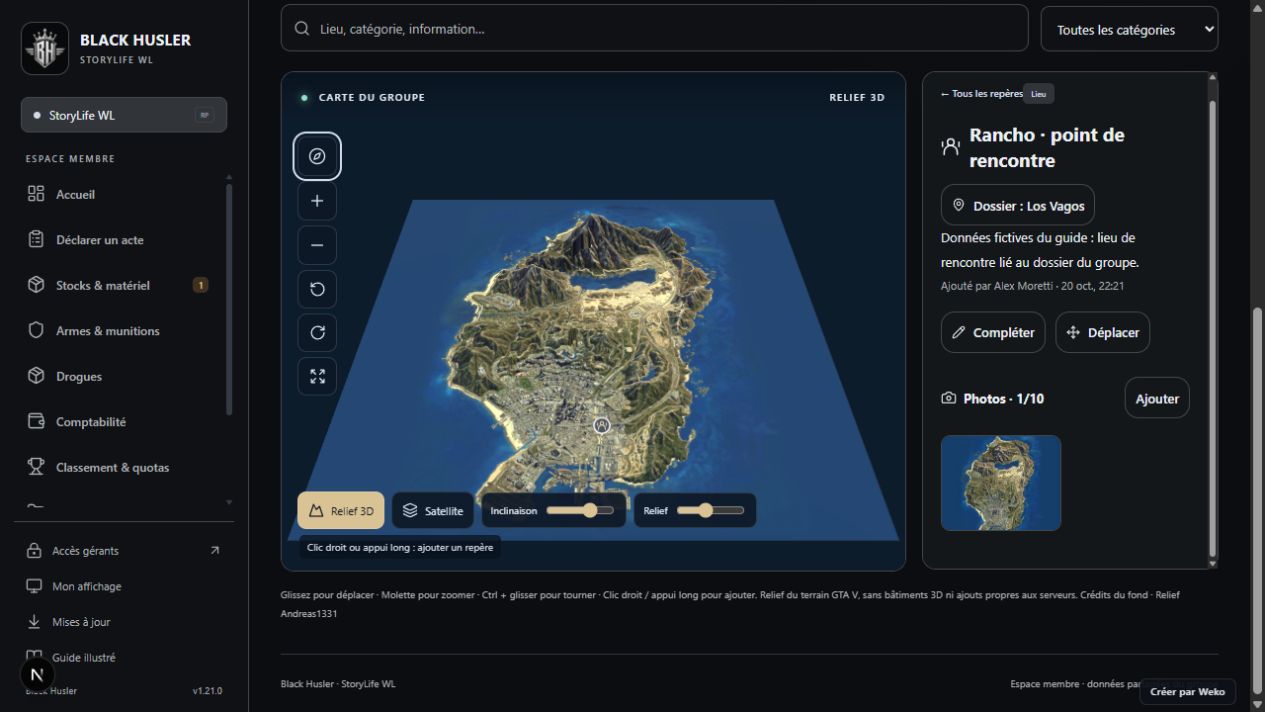Click the Créer par Weko button
The height and width of the screenshot is (712, 1265).
pos(1187,691)
